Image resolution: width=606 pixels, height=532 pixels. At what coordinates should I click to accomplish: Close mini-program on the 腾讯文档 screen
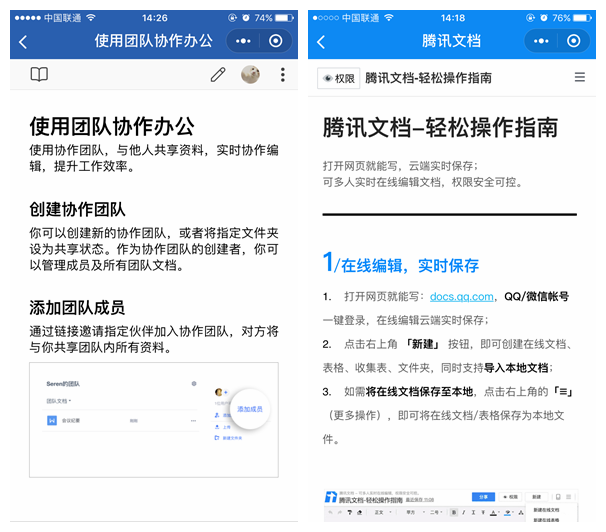pyautogui.click(x=573, y=41)
